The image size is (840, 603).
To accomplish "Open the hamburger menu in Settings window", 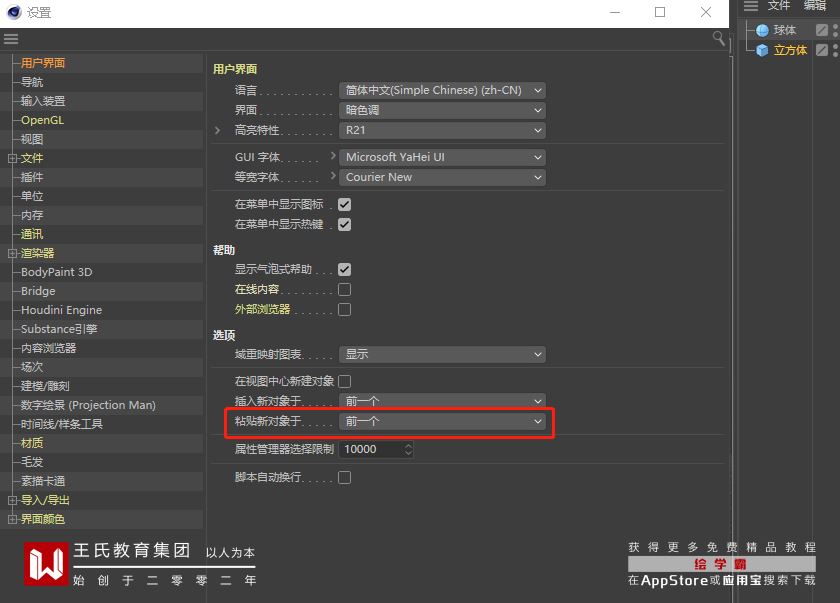I will (11, 39).
